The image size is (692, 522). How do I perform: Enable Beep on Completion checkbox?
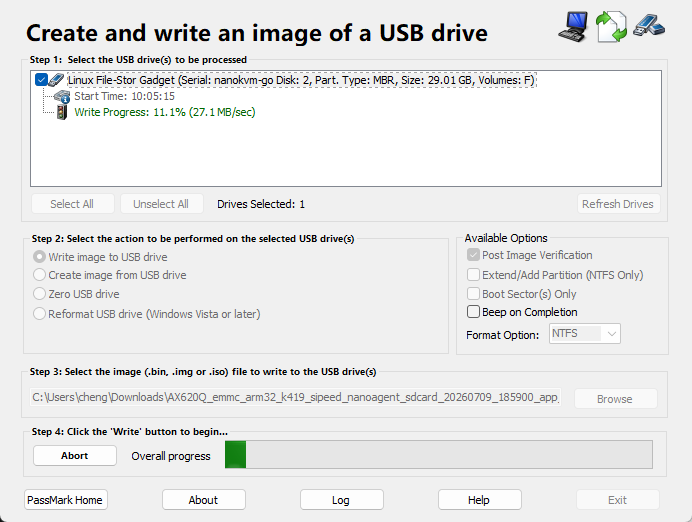coord(474,312)
